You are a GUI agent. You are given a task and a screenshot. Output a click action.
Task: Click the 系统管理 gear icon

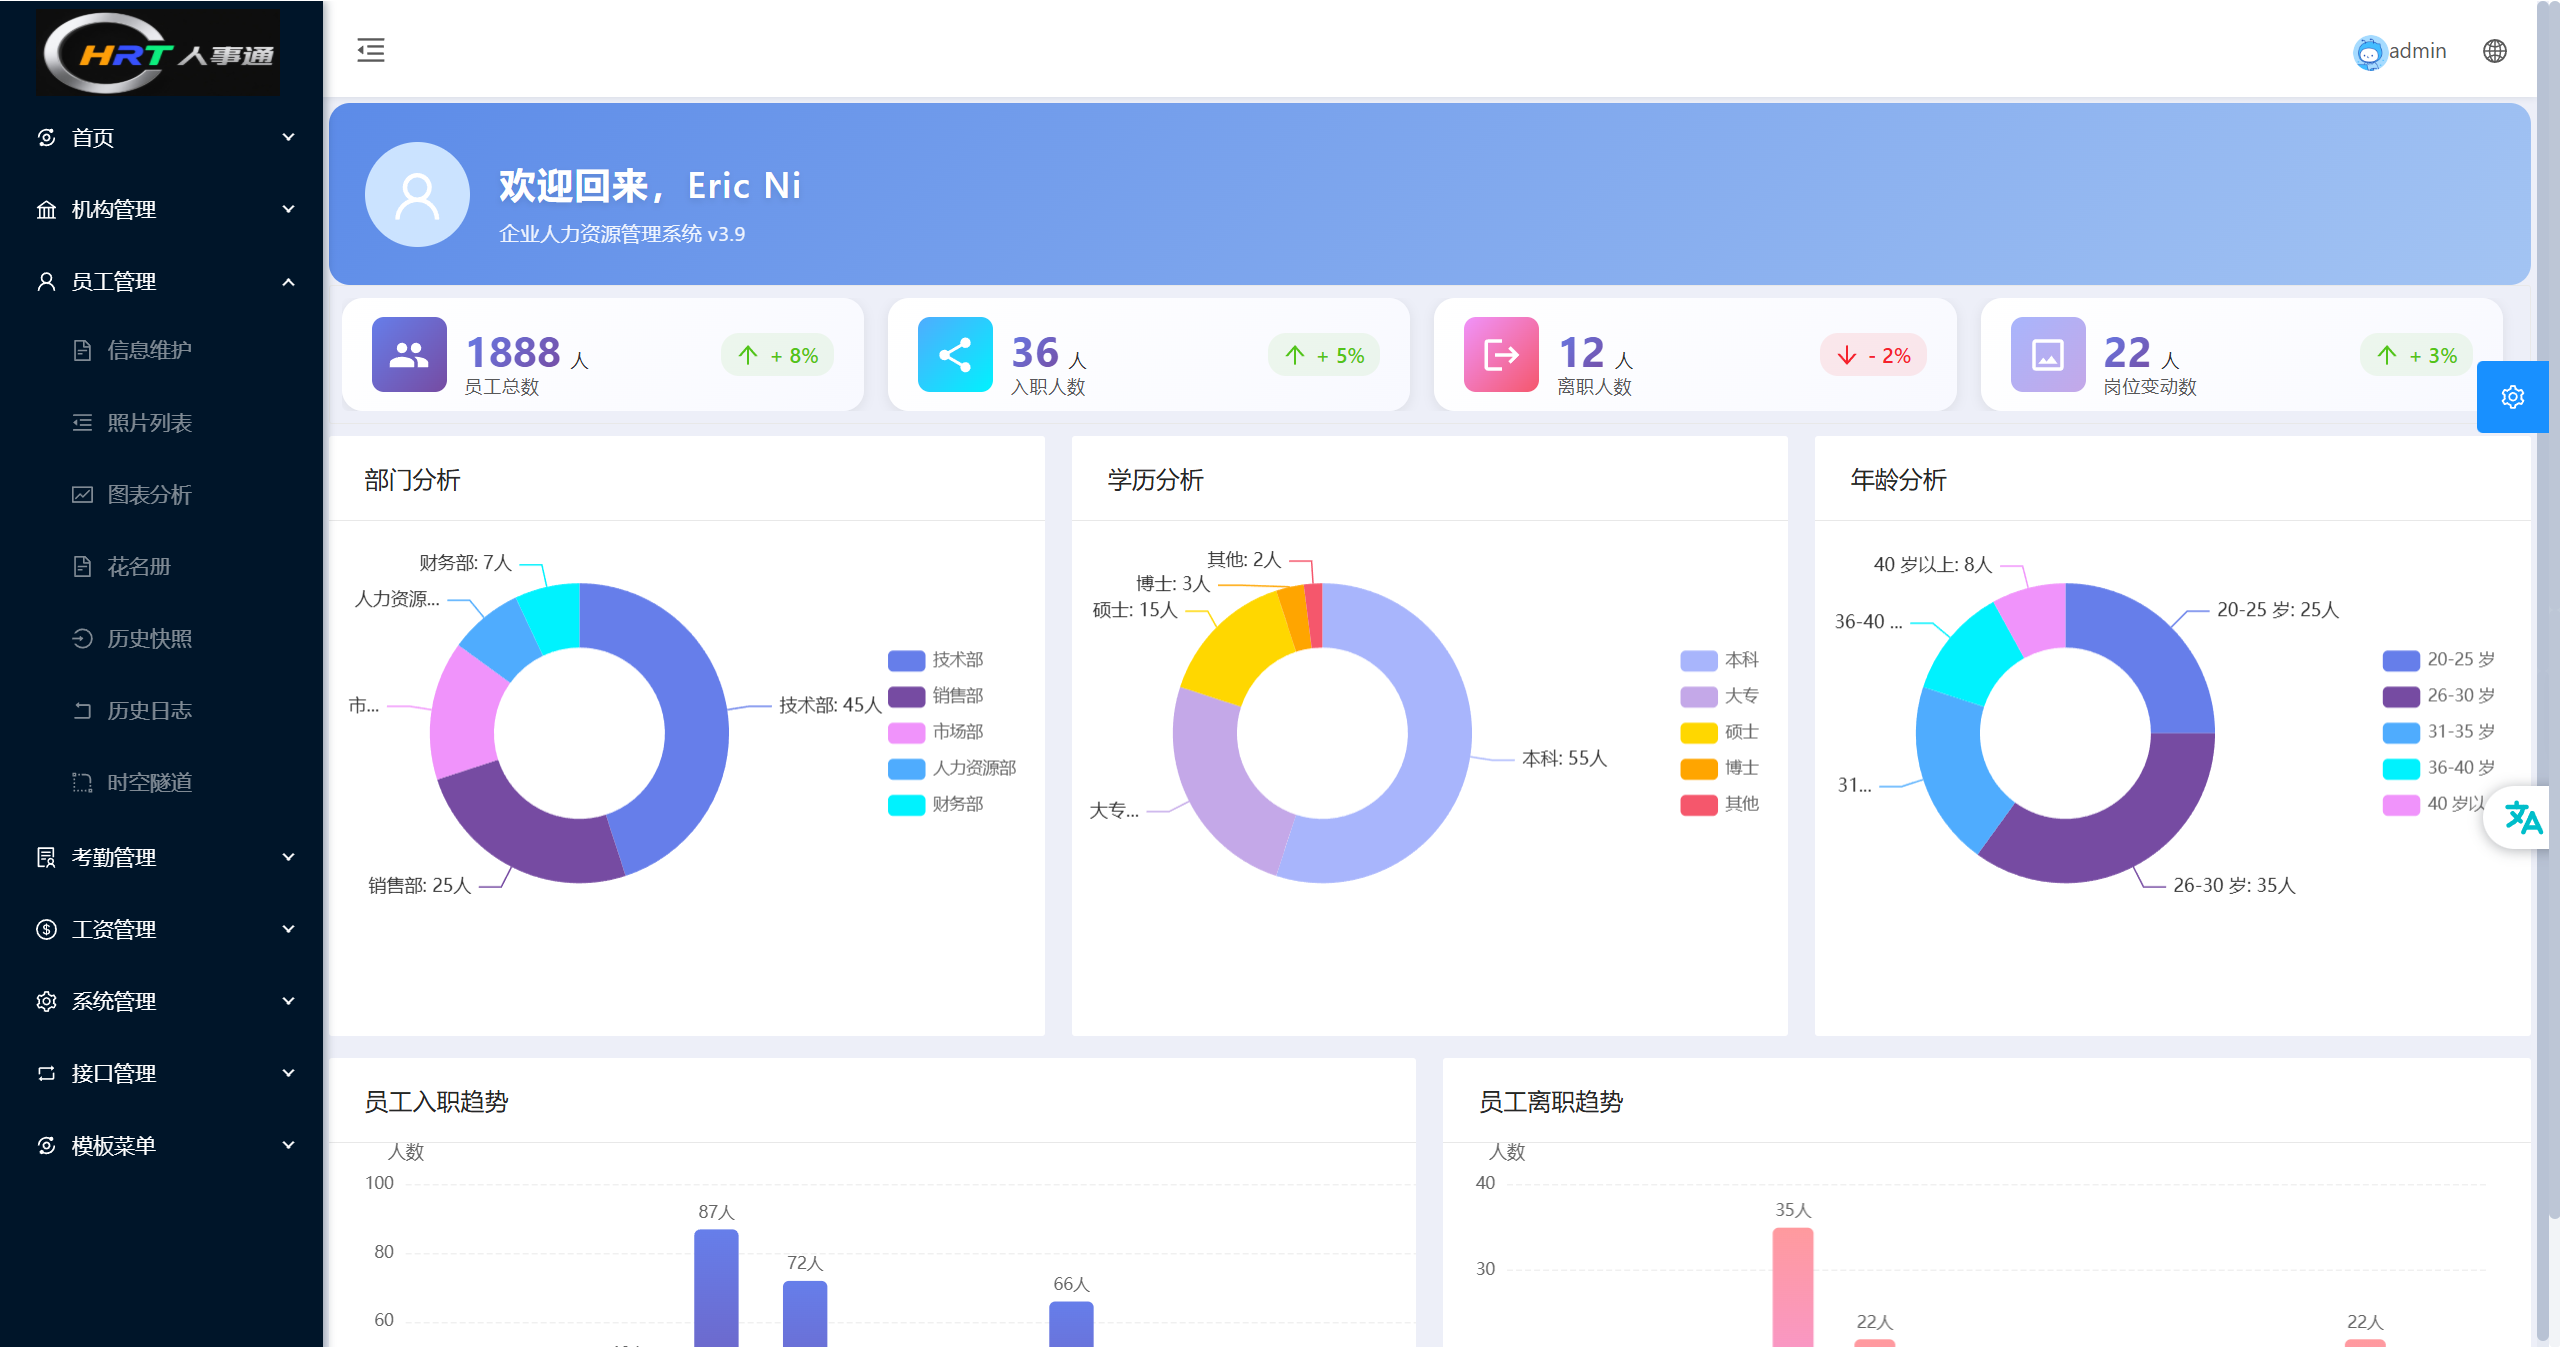point(46,1001)
